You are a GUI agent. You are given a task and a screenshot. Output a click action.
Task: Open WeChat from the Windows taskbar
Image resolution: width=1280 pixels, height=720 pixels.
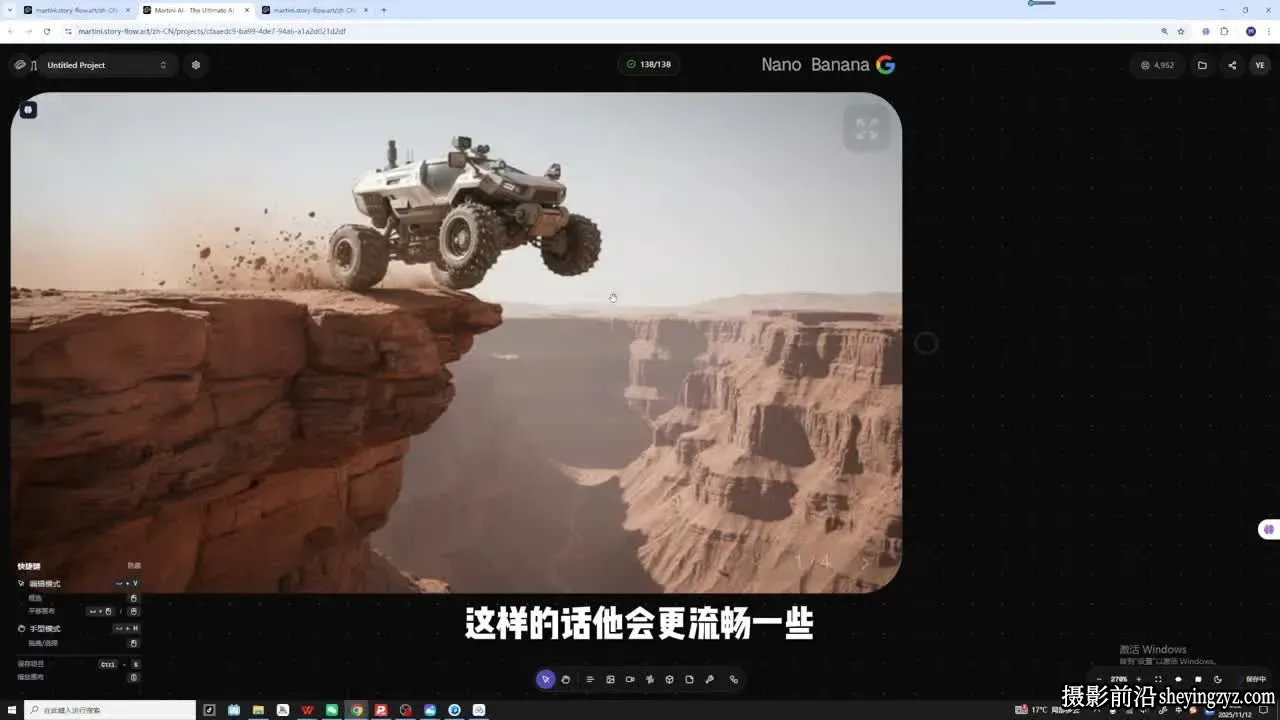click(332, 710)
